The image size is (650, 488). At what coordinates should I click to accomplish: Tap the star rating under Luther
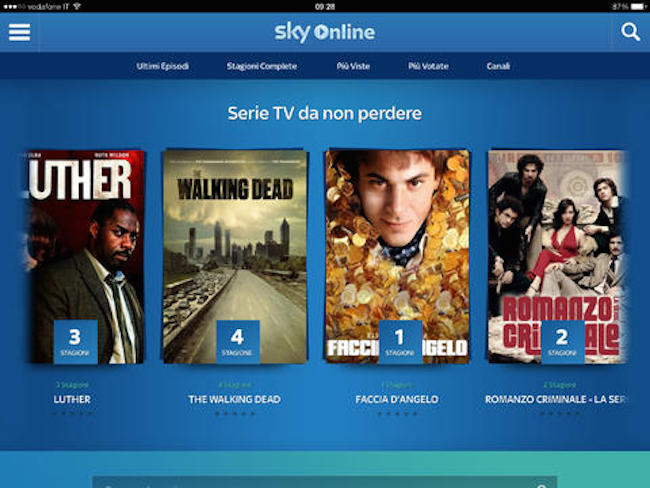click(x=72, y=413)
